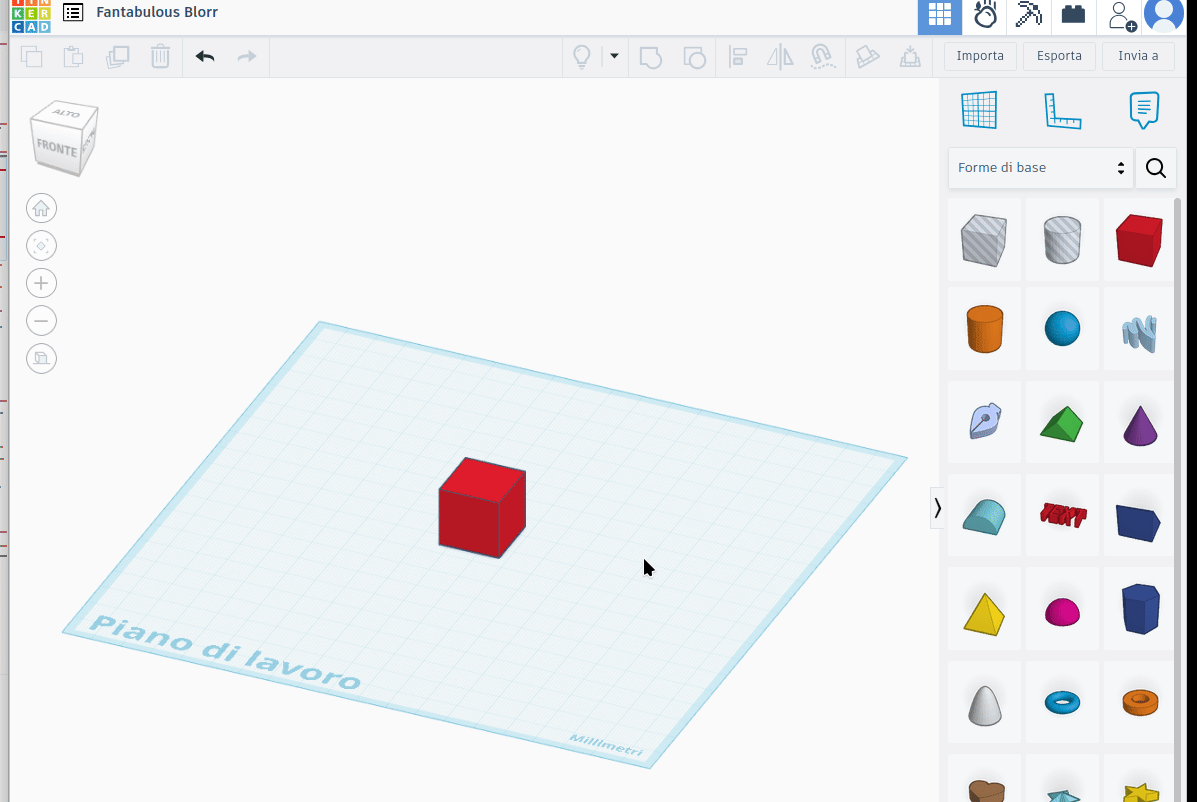Viewport: 1197px width, 802px height.
Task: Open the bricks mode icon
Action: tap(1073, 15)
